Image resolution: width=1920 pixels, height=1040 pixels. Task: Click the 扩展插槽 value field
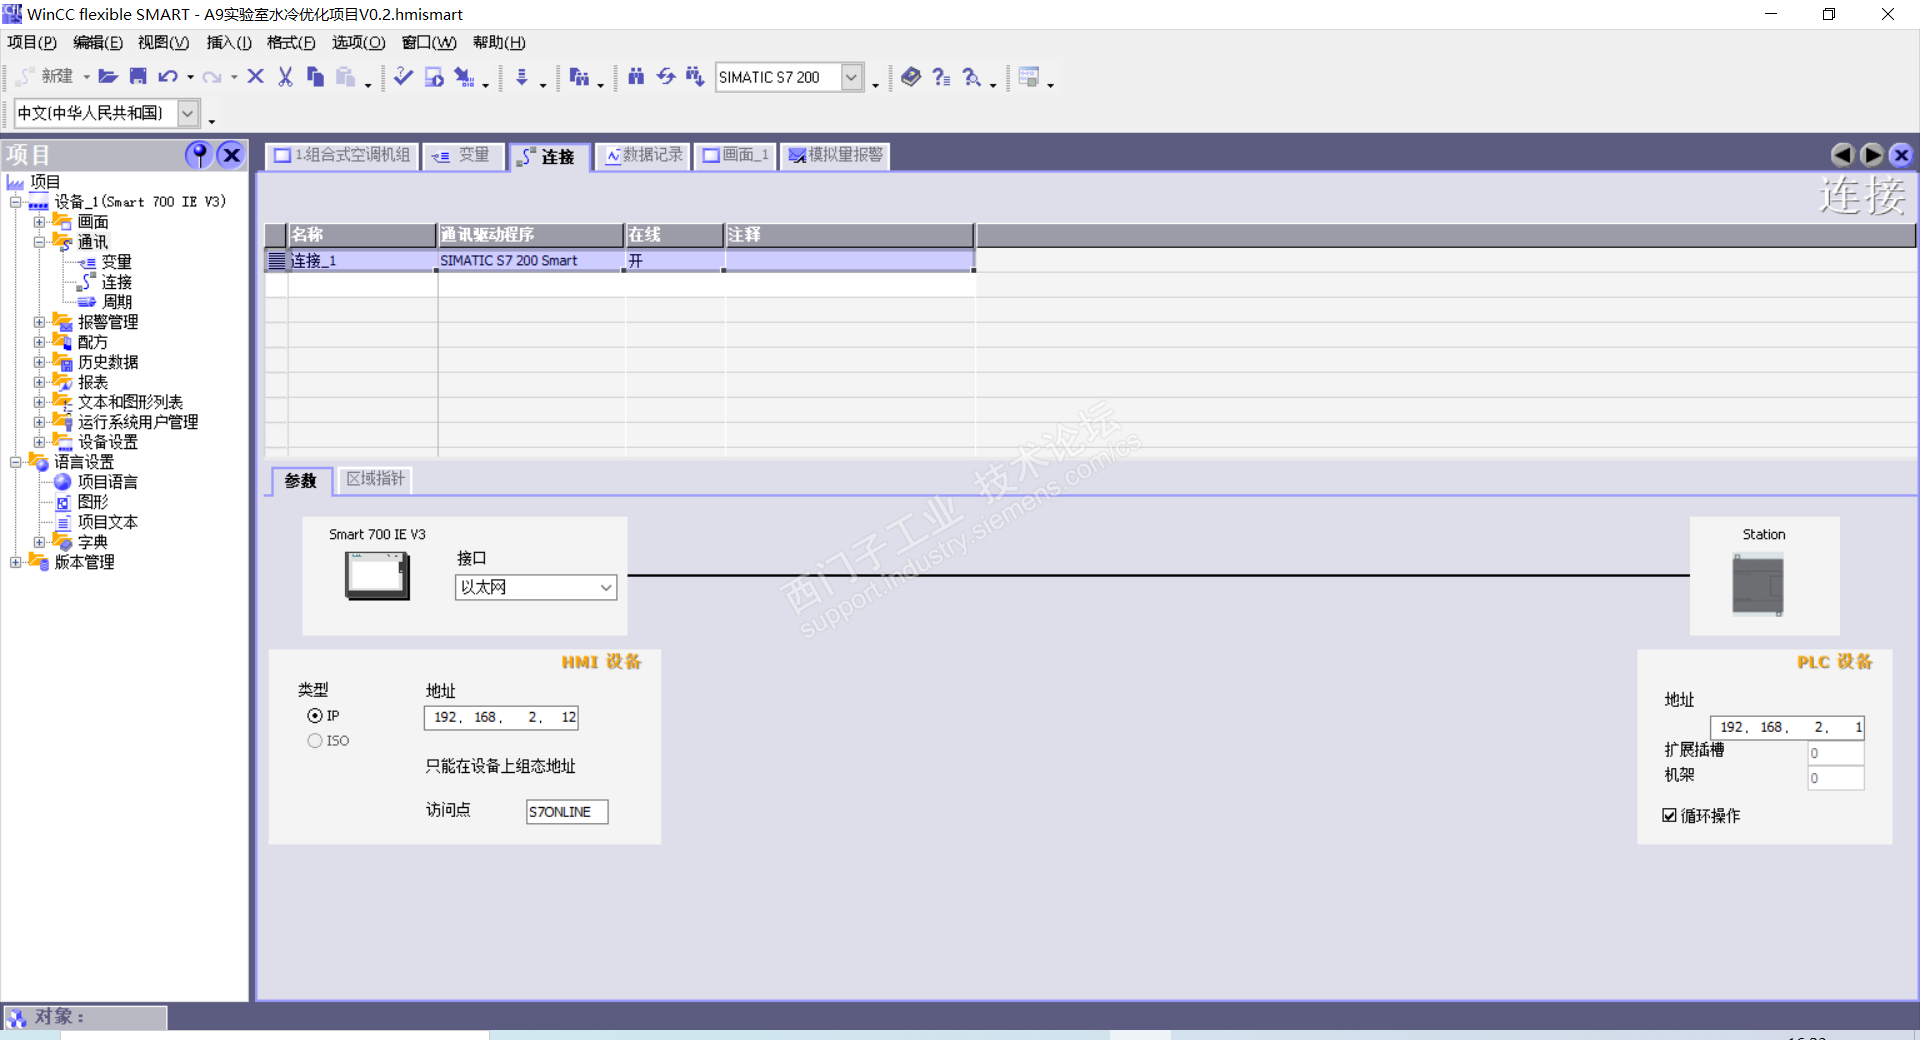(1836, 754)
